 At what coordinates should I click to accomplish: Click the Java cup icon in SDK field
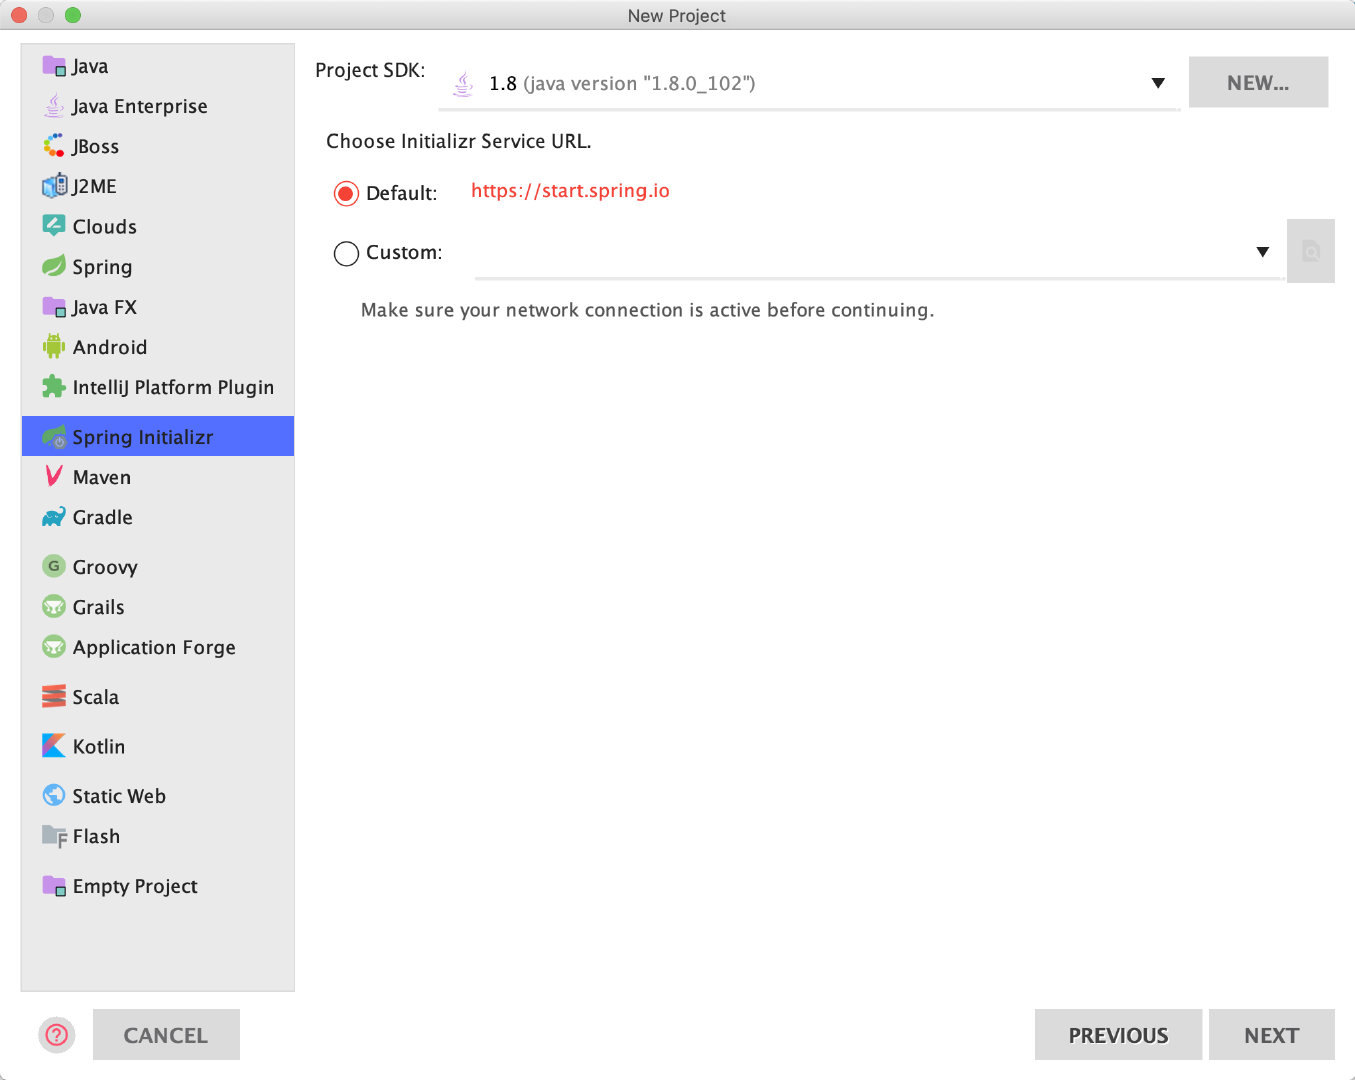click(x=463, y=84)
